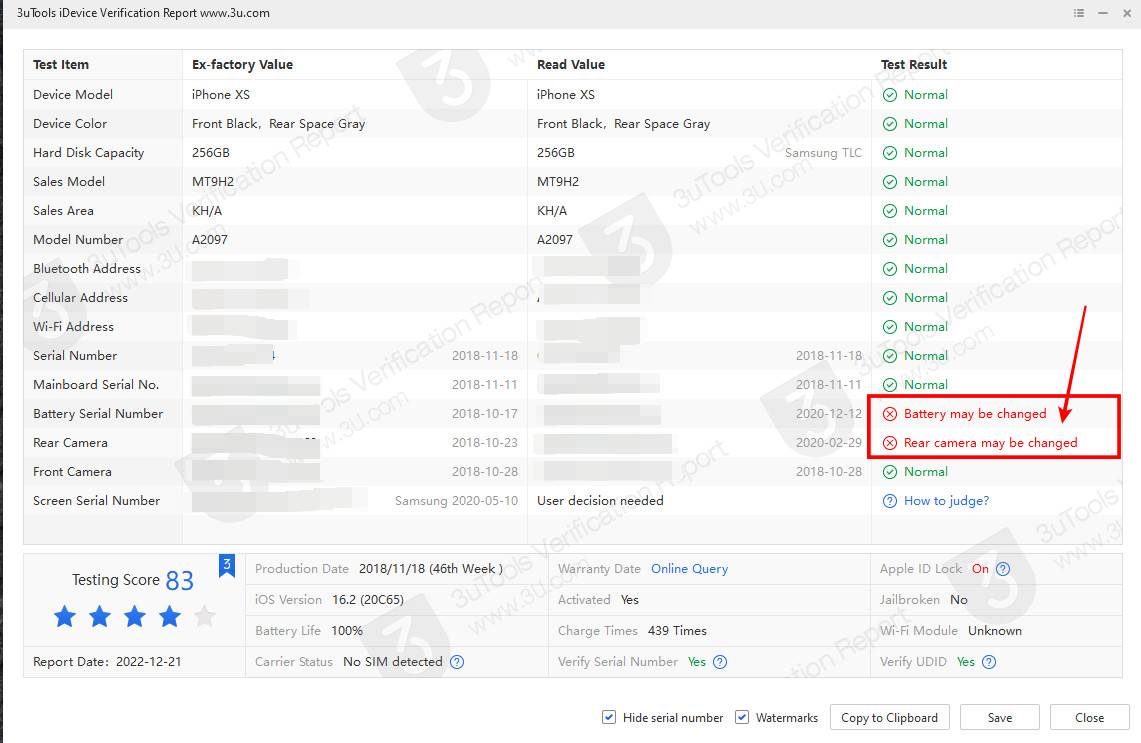
Task: Minimize the verification report window
Action: 1103,13
